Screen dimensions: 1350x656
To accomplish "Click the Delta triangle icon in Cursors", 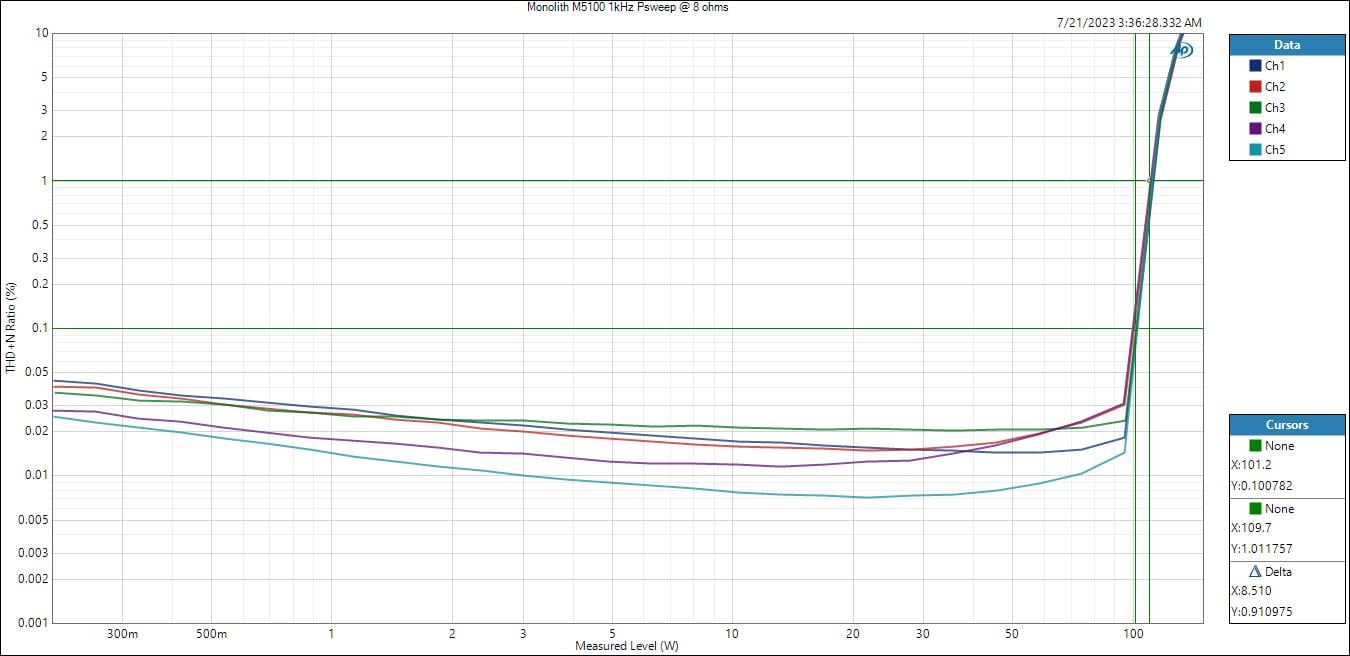I will click(1255, 571).
